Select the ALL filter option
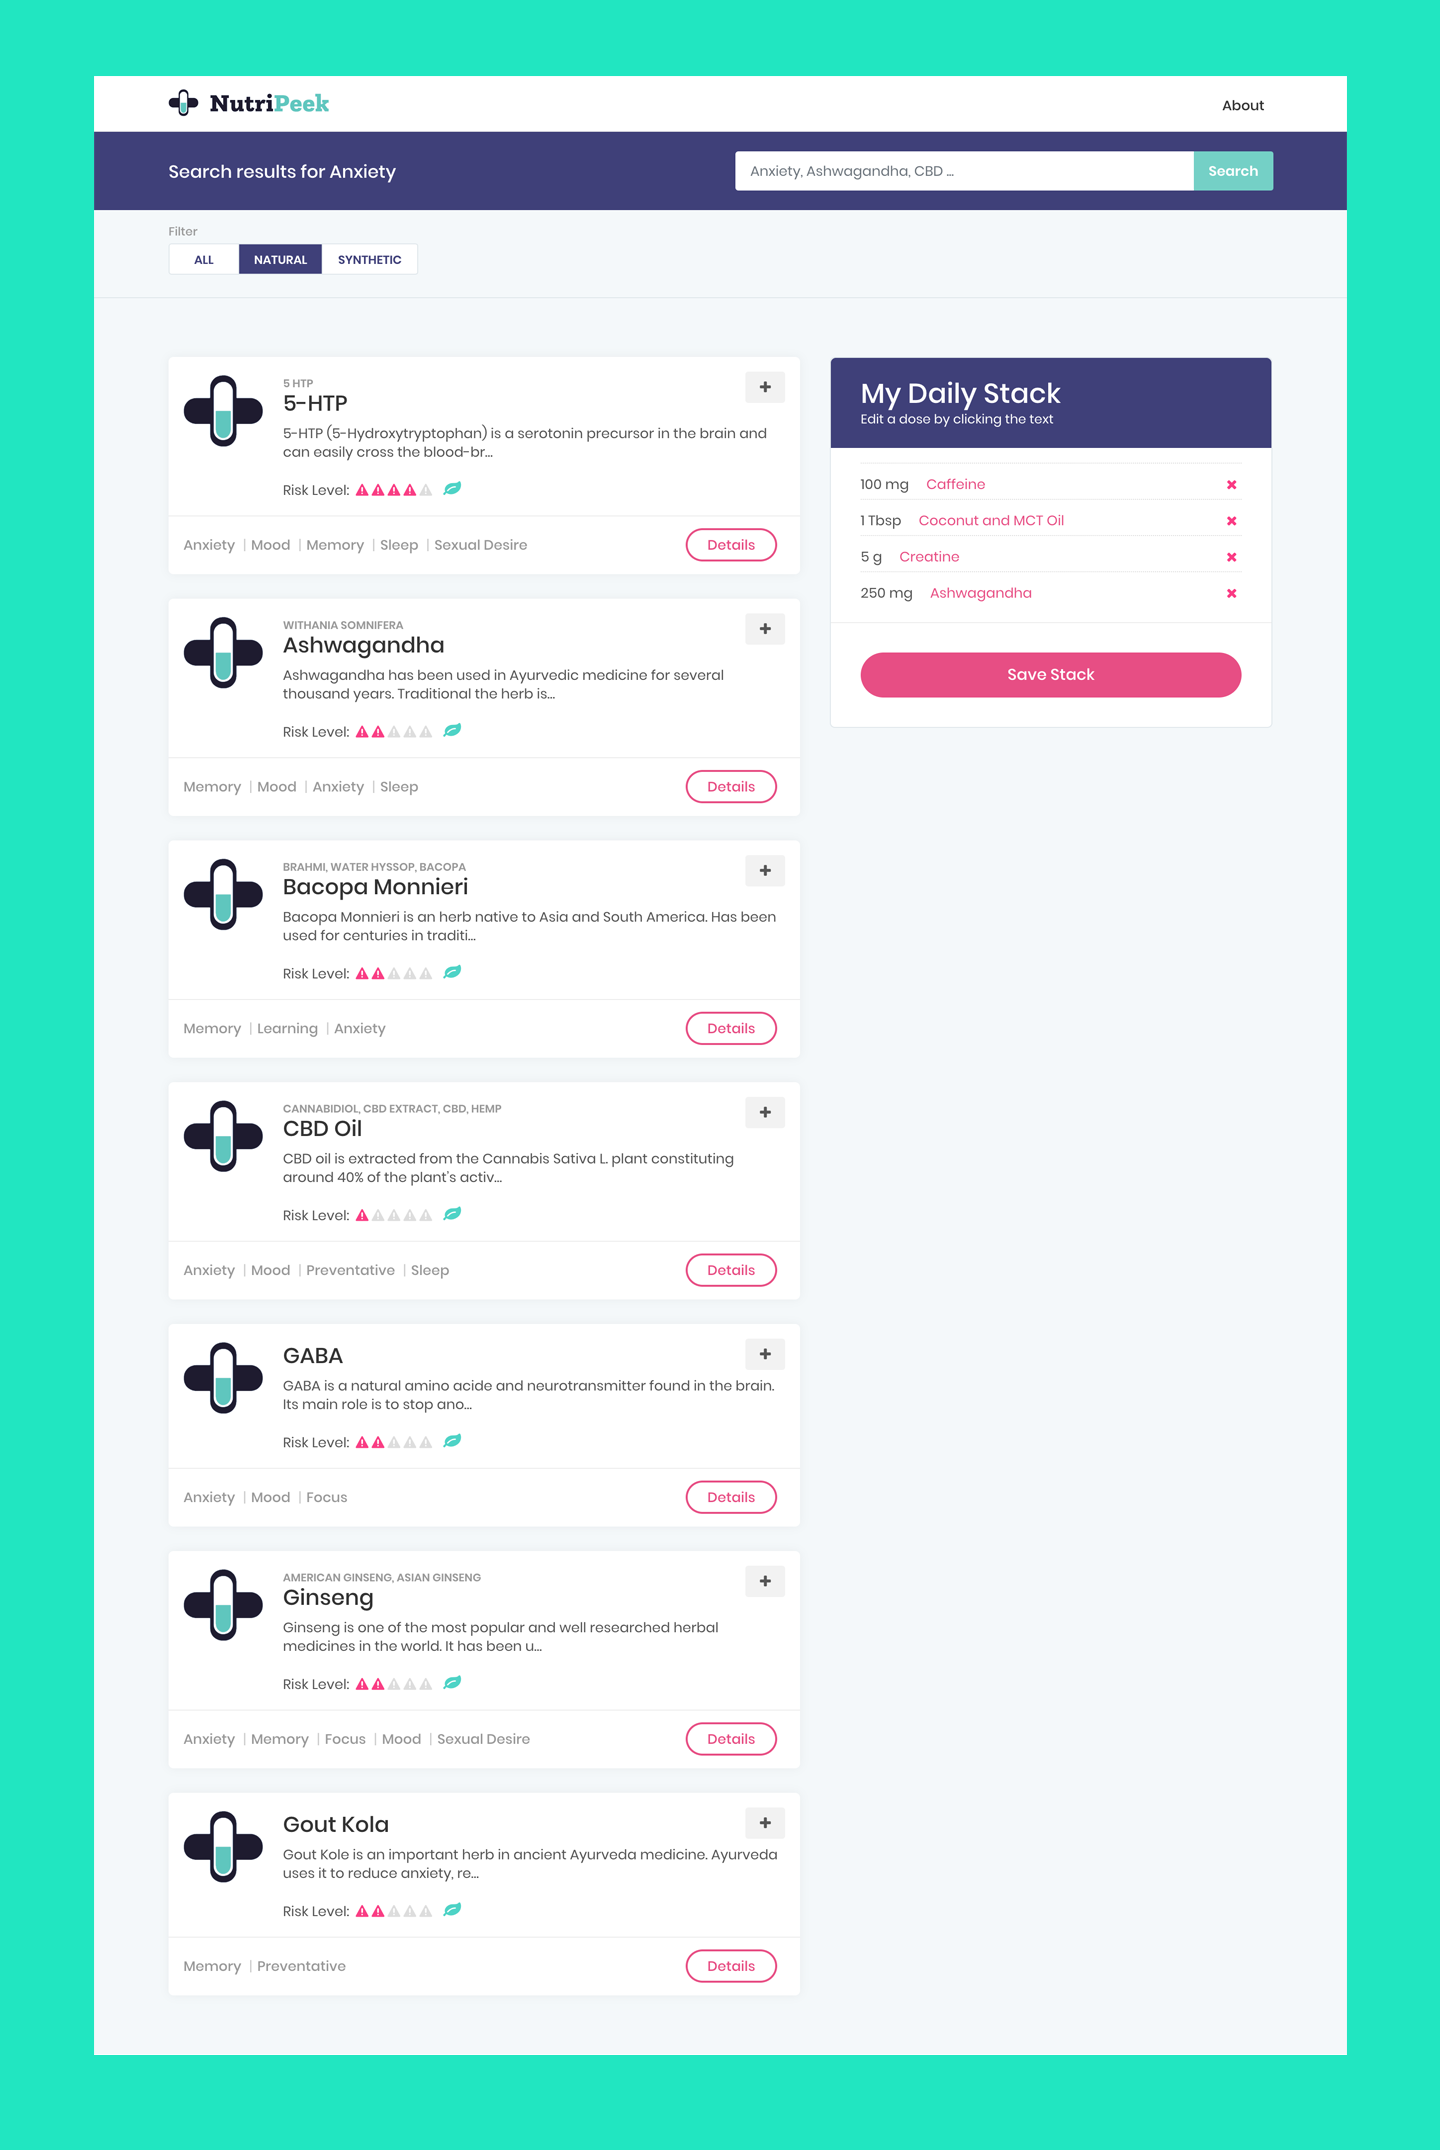Image resolution: width=1440 pixels, height=2150 pixels. click(204, 259)
